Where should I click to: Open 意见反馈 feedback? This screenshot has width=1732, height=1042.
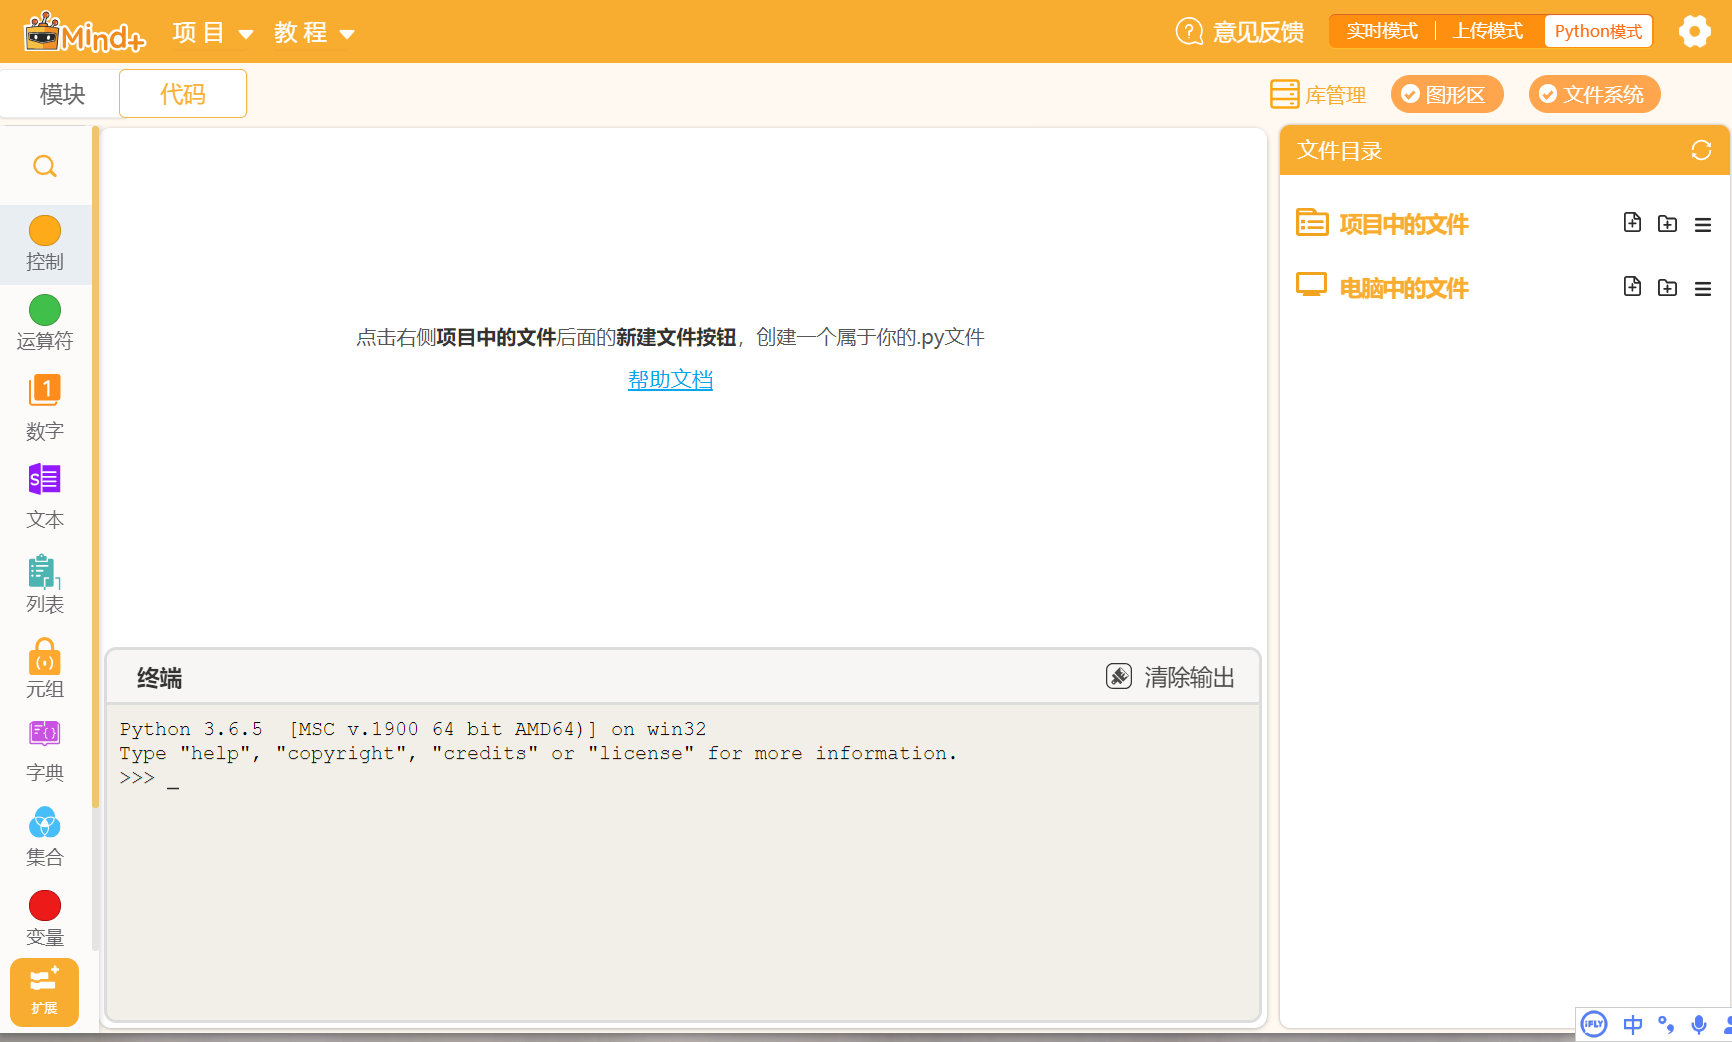pos(1239,32)
